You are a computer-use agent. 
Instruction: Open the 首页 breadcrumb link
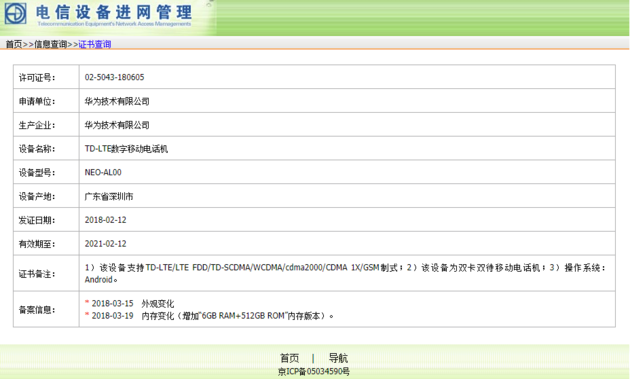[14, 44]
